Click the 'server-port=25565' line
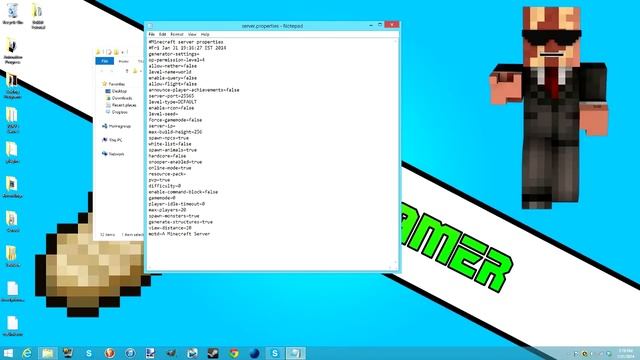Image resolution: width=640 pixels, height=360 pixels. tap(171, 96)
